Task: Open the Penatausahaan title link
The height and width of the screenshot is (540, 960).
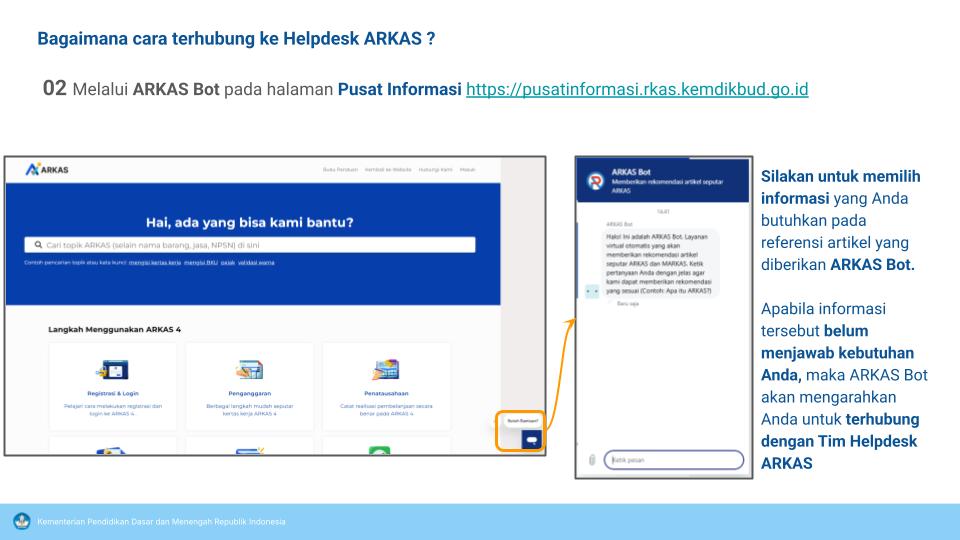Action: pyautogui.click(x=386, y=394)
